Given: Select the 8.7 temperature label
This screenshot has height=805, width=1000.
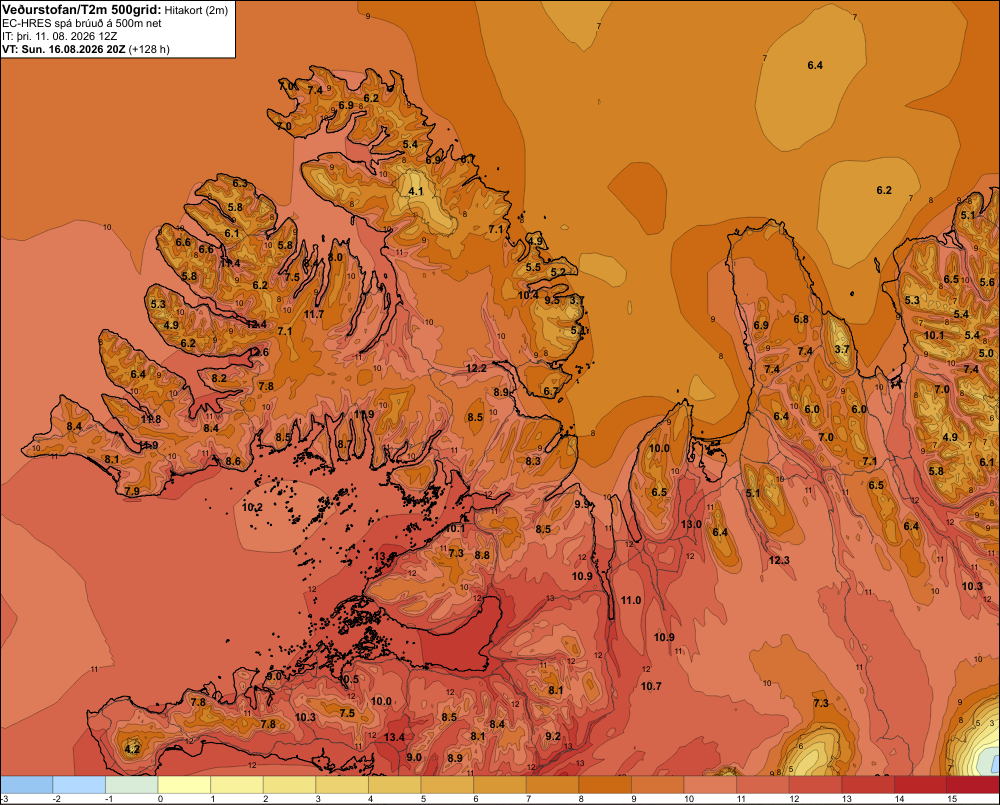Looking at the screenshot, I should click(x=344, y=445).
